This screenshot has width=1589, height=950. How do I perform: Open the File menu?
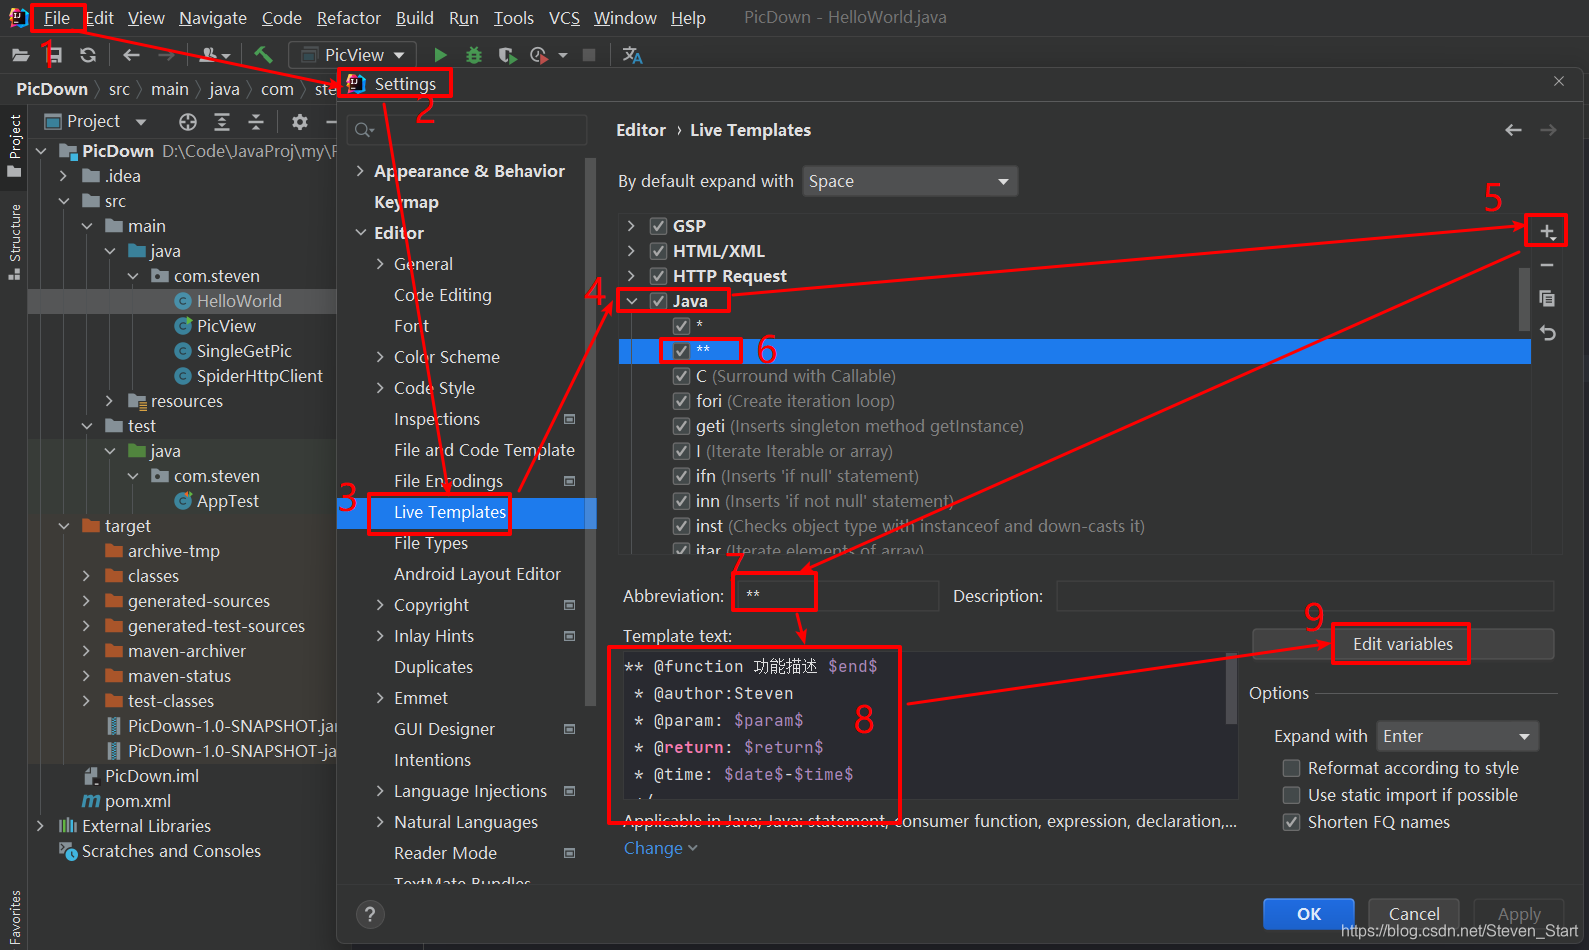tap(57, 18)
